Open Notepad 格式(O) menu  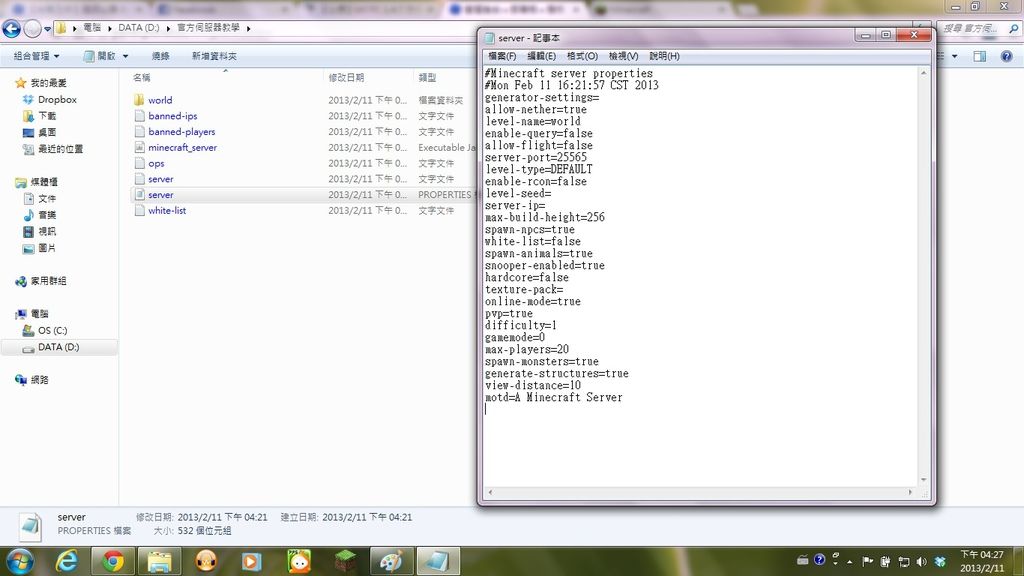click(x=582, y=56)
